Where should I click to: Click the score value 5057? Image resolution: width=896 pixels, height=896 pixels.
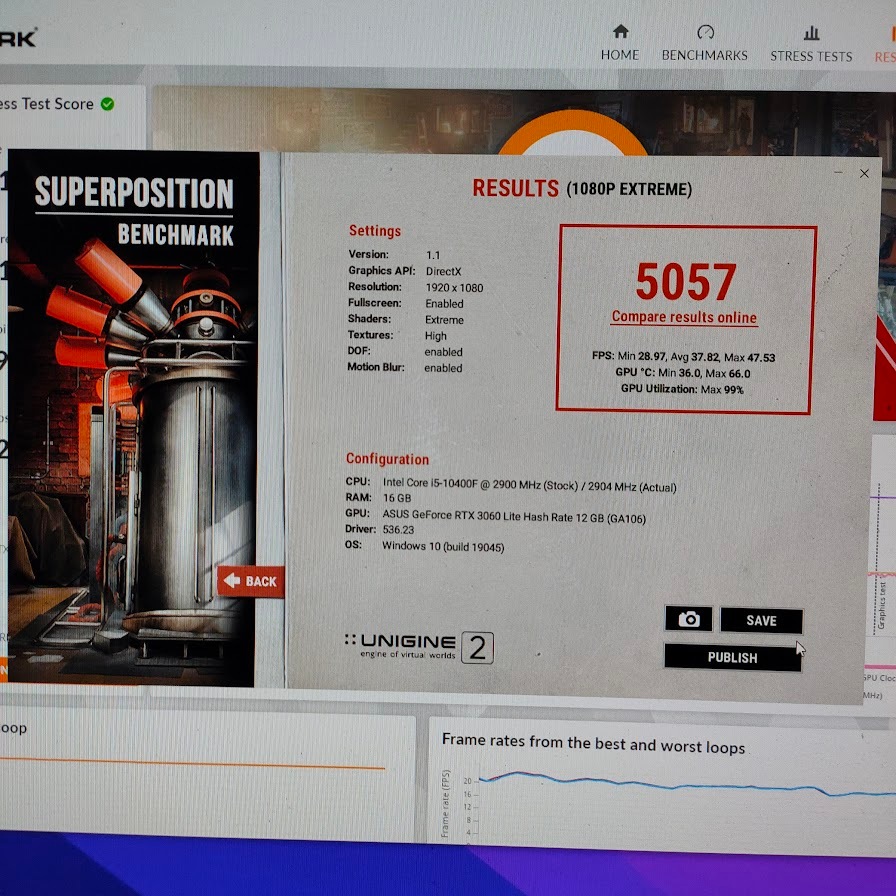click(x=686, y=281)
